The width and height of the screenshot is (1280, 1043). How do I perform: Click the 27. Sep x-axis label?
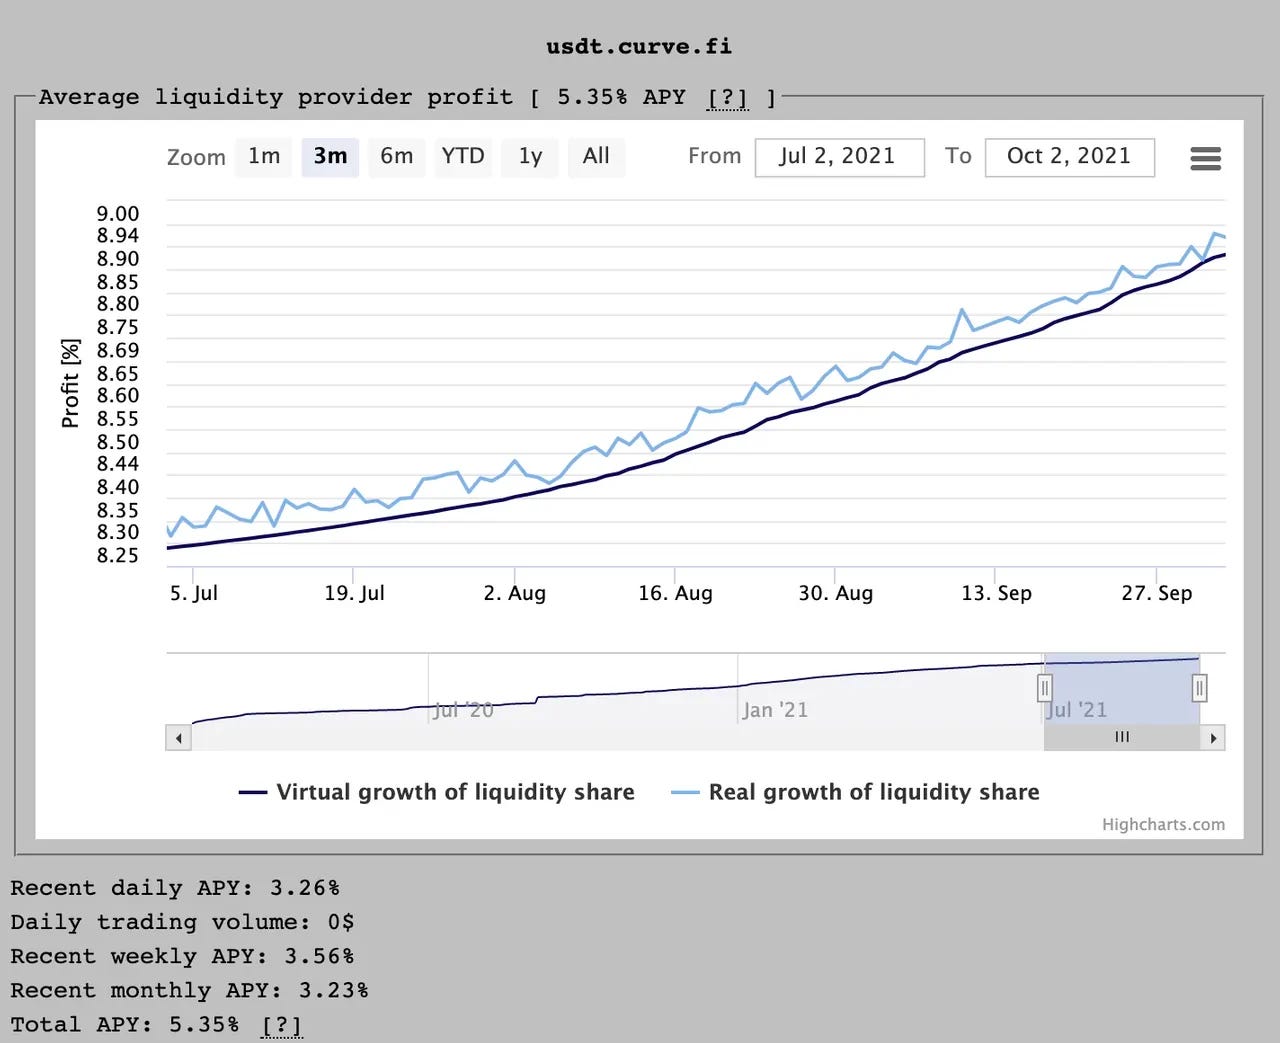pos(1157,593)
